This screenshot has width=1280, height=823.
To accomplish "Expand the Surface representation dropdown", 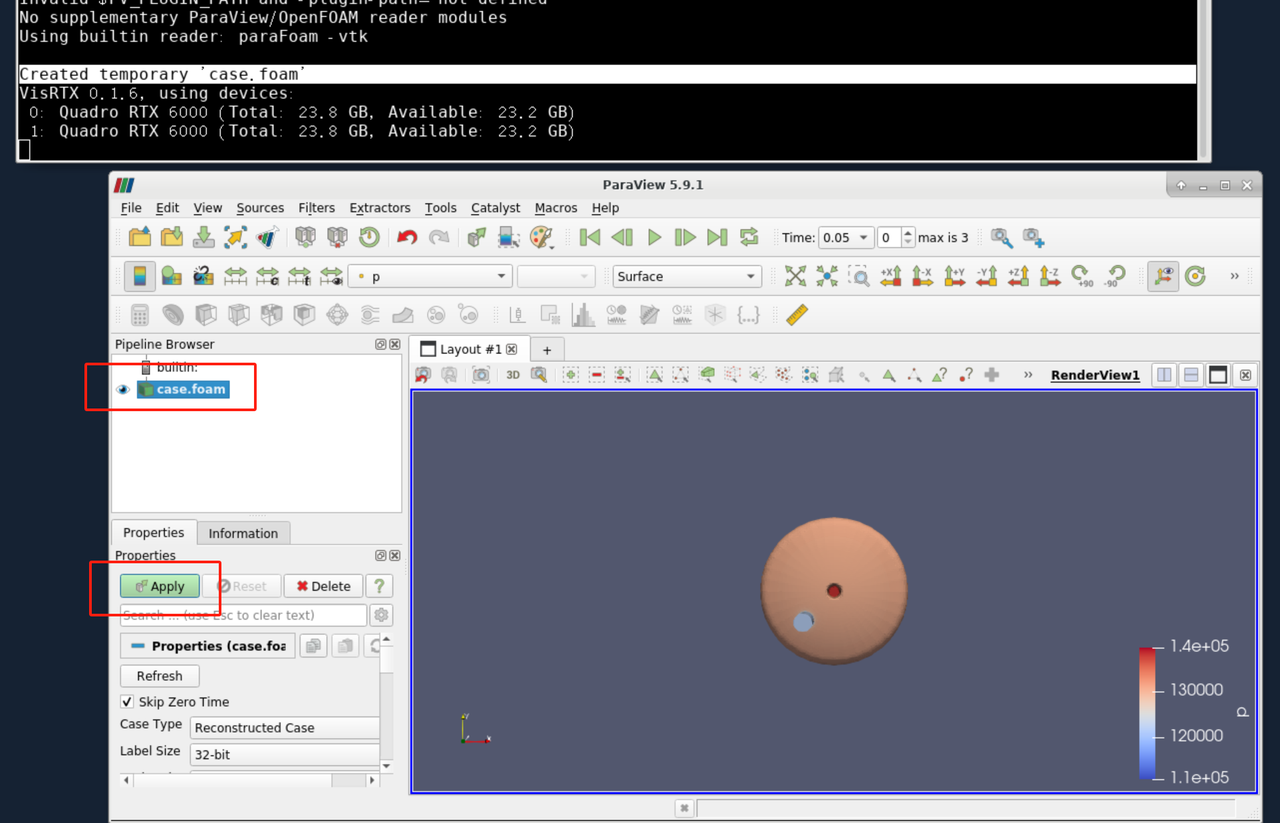I will (686, 276).
